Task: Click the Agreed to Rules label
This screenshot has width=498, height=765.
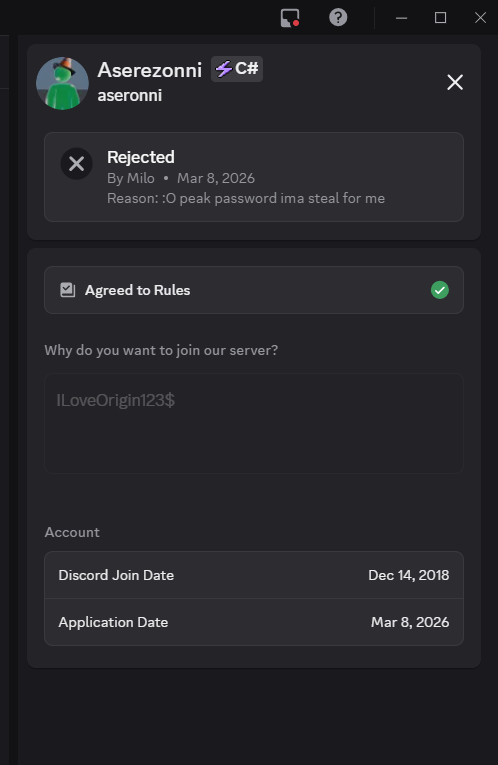Action: (138, 290)
